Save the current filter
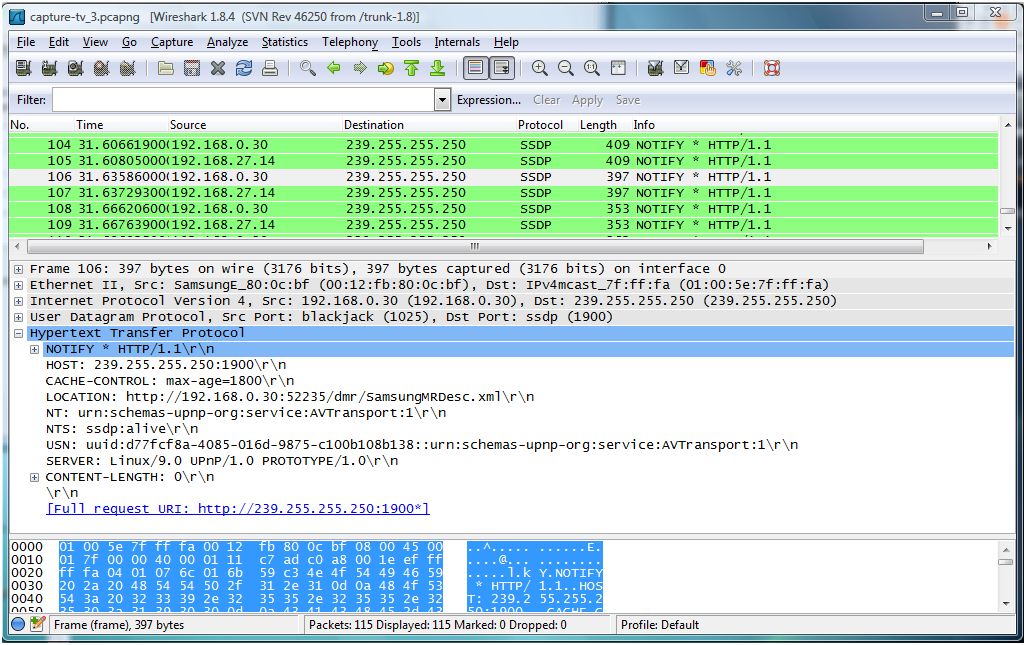The height and width of the screenshot is (645, 1026). pyautogui.click(x=628, y=100)
